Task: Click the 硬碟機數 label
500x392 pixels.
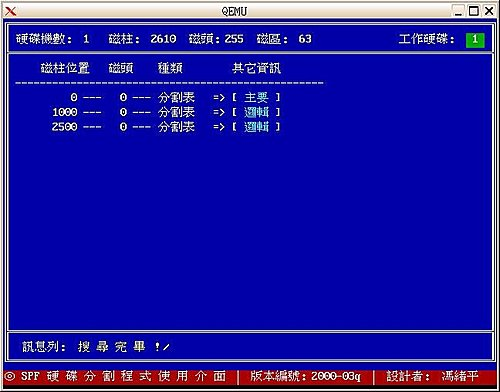Action: tap(44, 39)
